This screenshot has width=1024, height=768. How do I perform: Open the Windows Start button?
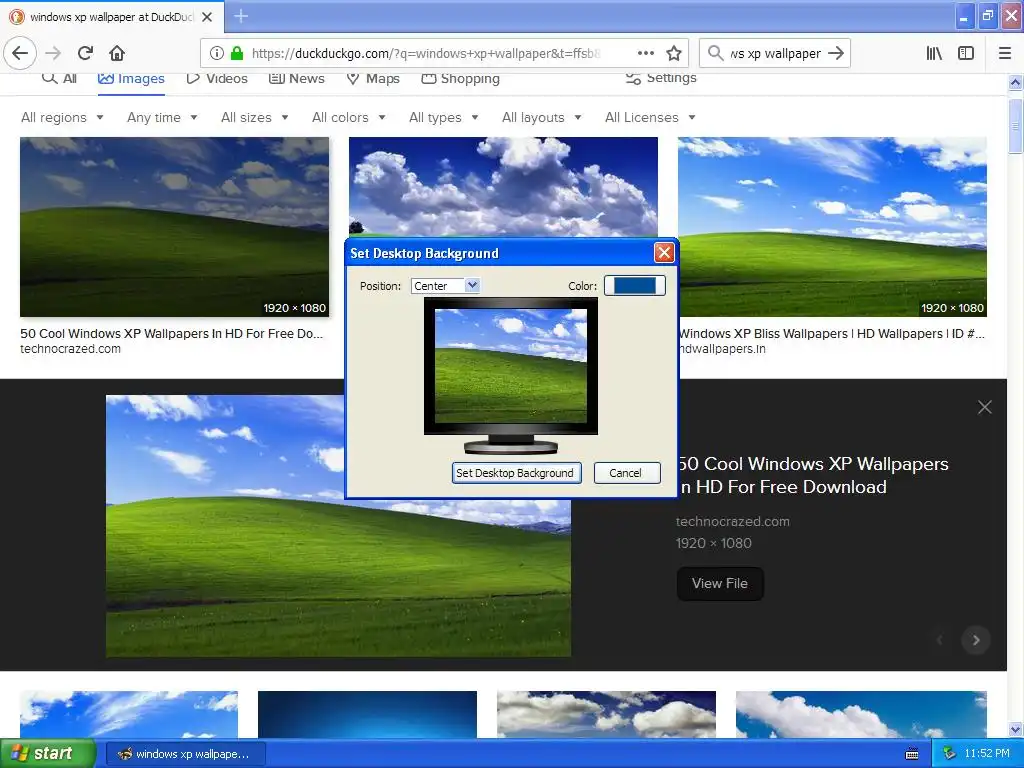pyautogui.click(x=48, y=754)
